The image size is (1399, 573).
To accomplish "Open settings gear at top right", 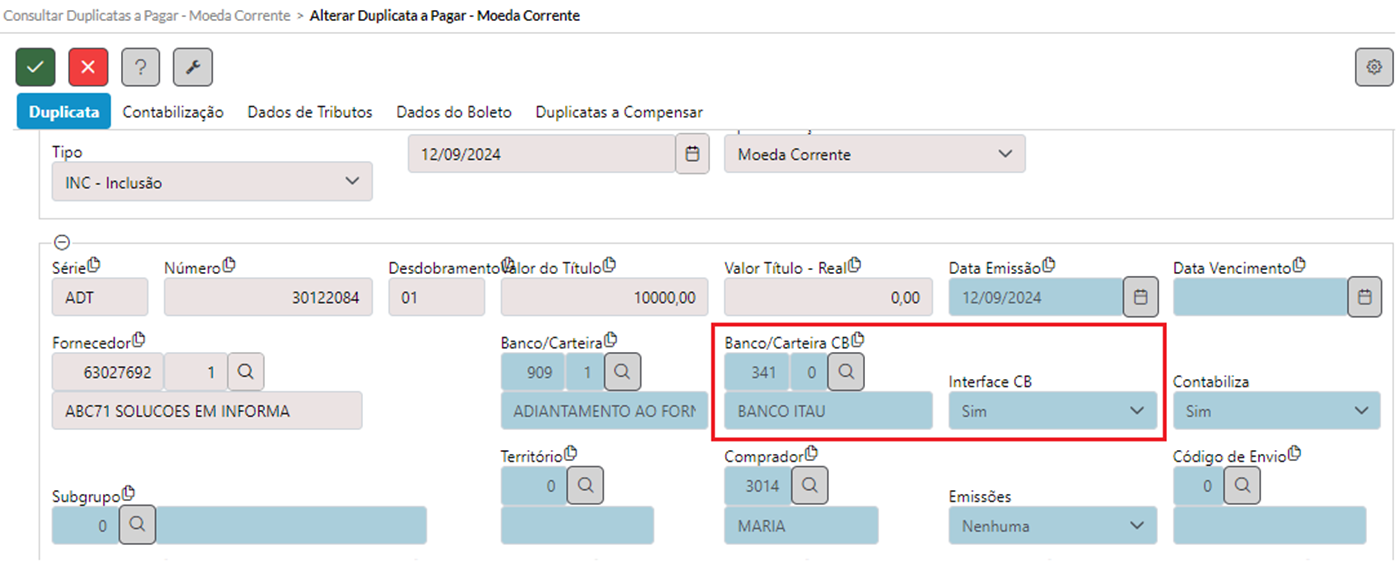I will [1374, 67].
